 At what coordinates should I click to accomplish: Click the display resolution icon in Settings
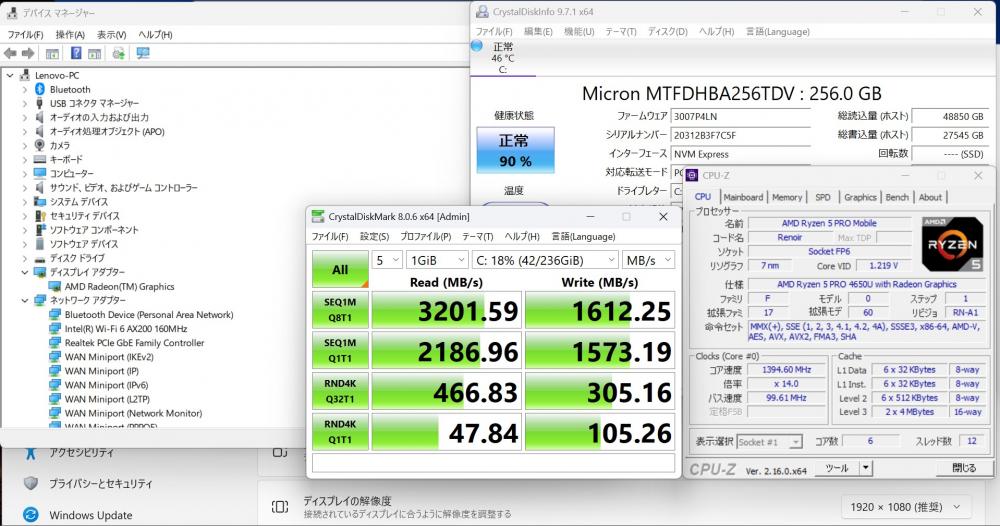pyautogui.click(x=279, y=507)
